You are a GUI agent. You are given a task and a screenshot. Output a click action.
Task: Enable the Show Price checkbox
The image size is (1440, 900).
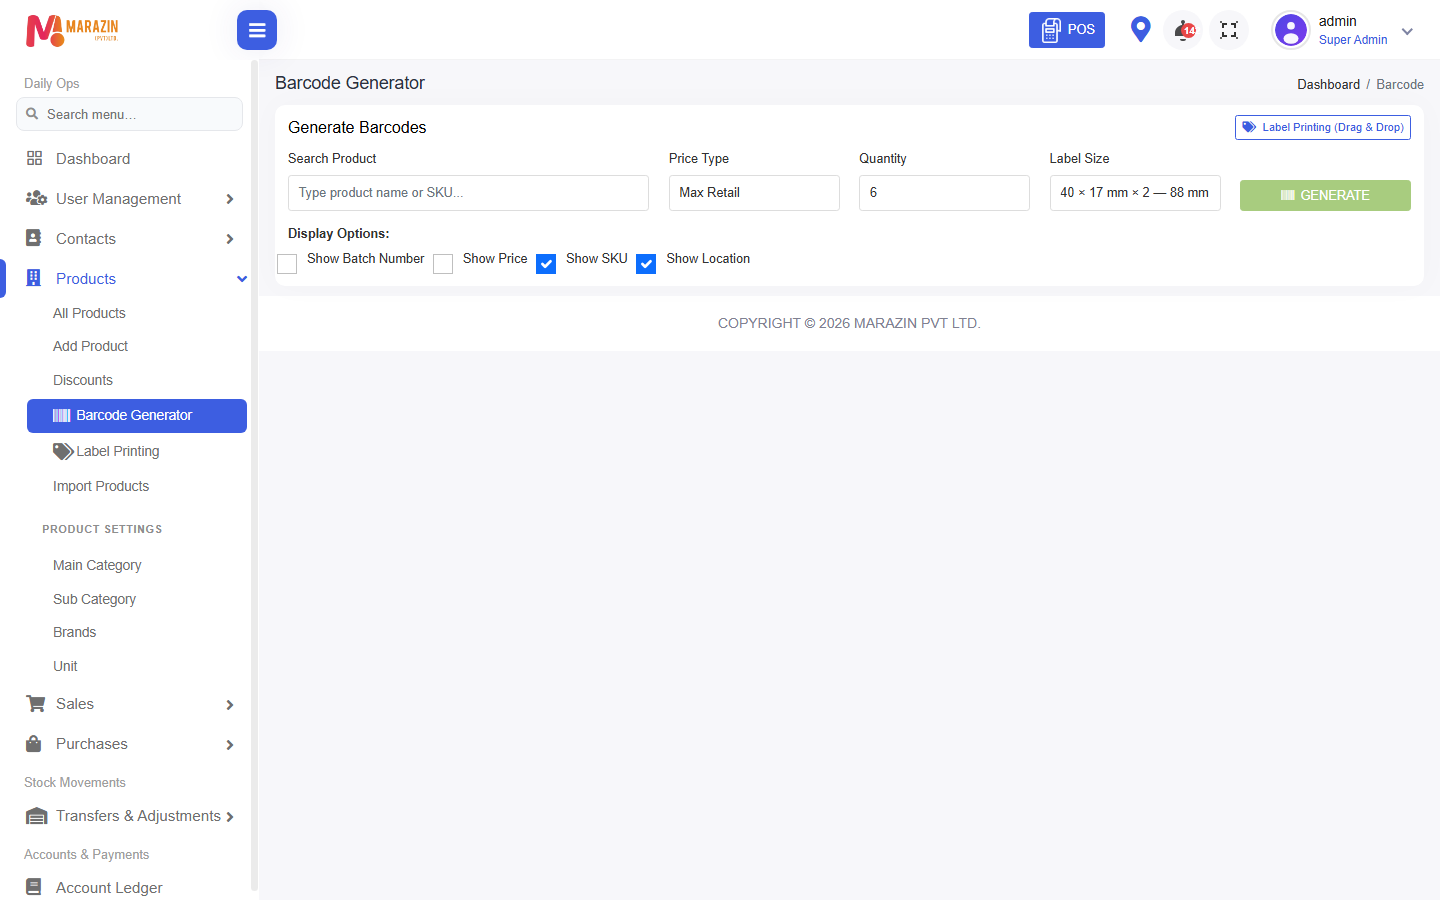point(443,264)
